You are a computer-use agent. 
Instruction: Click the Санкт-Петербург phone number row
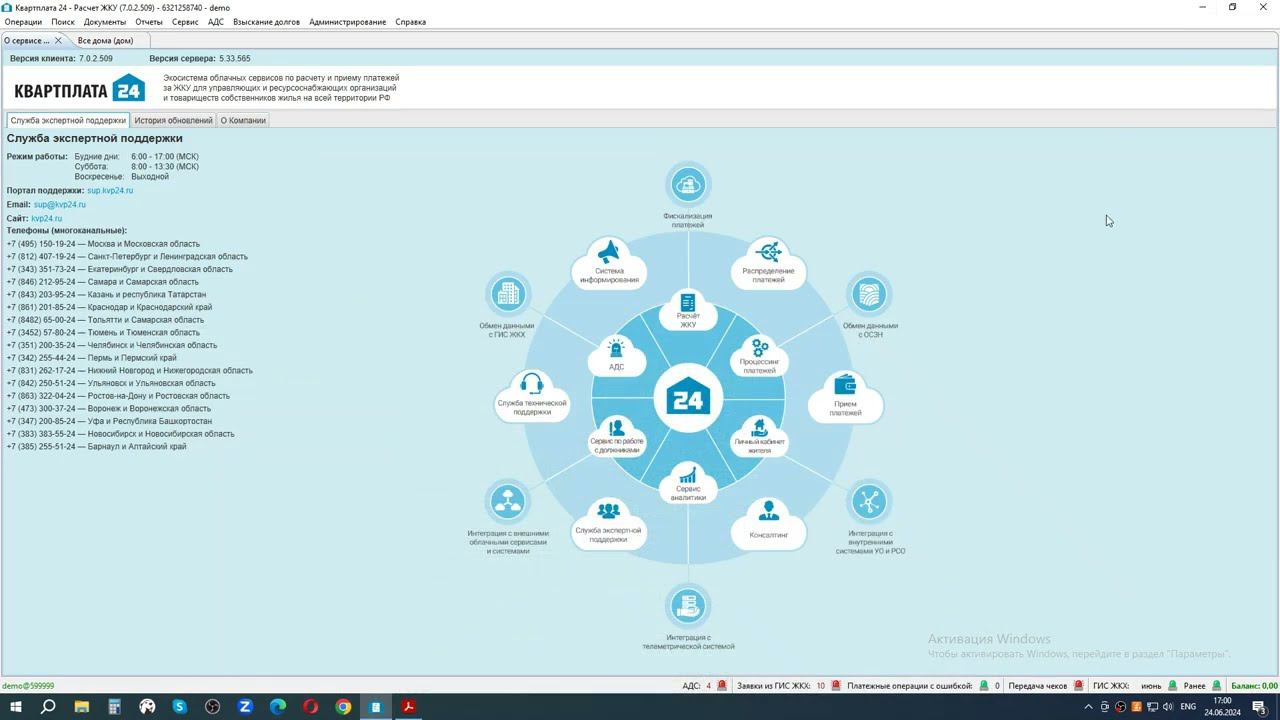coord(127,257)
